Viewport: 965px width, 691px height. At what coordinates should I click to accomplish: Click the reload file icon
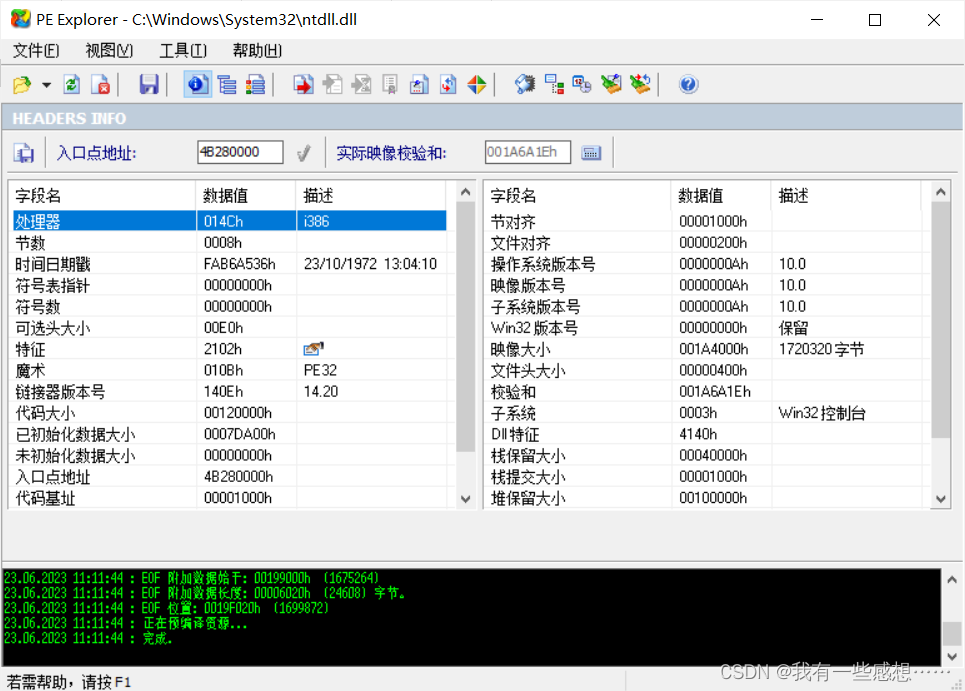tap(71, 84)
